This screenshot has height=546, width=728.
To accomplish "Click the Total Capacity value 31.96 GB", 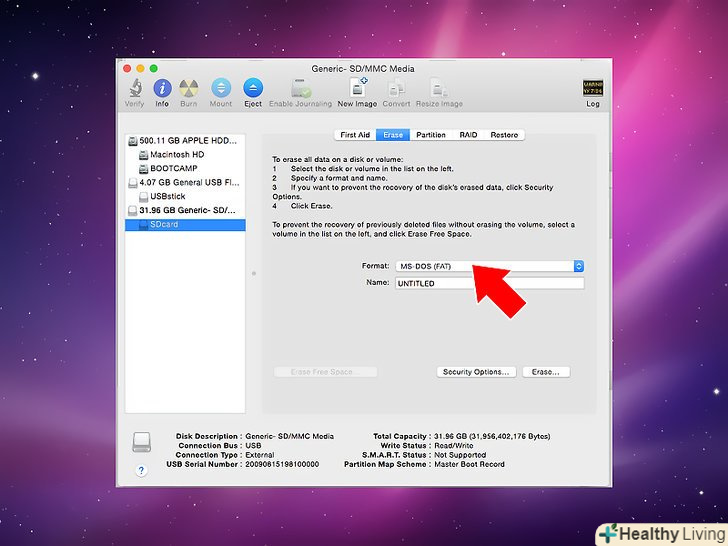I will (x=492, y=436).
